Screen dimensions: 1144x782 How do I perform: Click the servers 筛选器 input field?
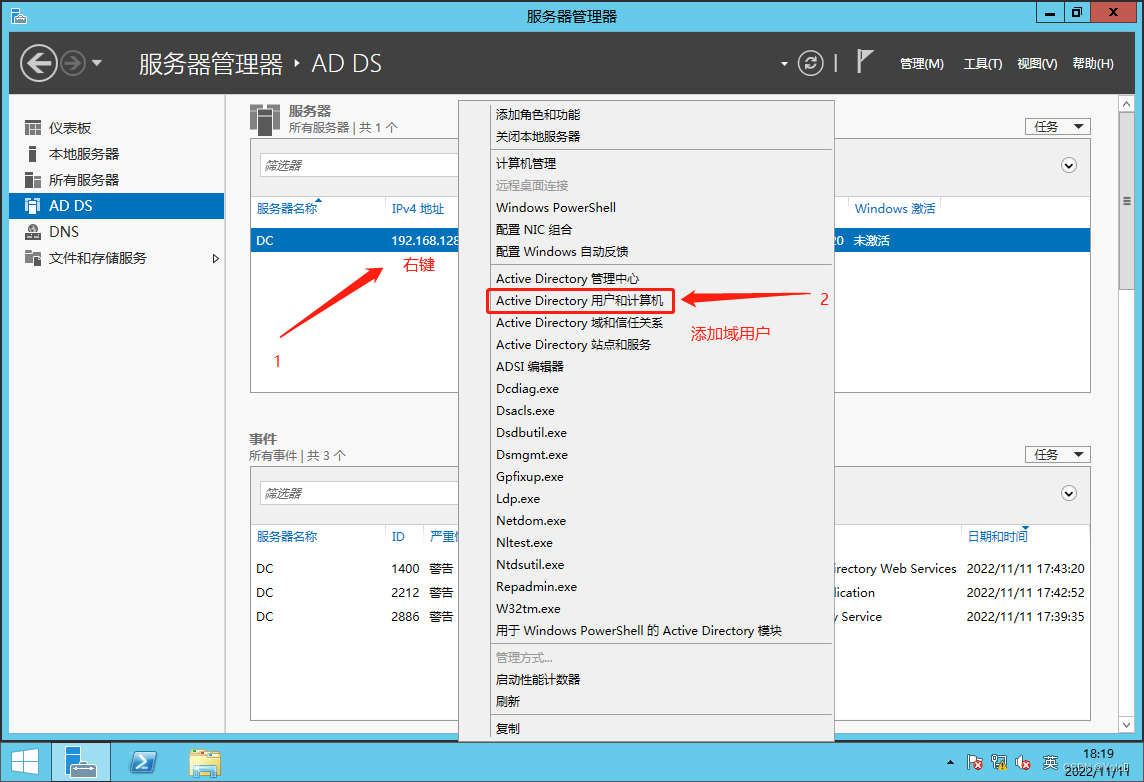359,166
